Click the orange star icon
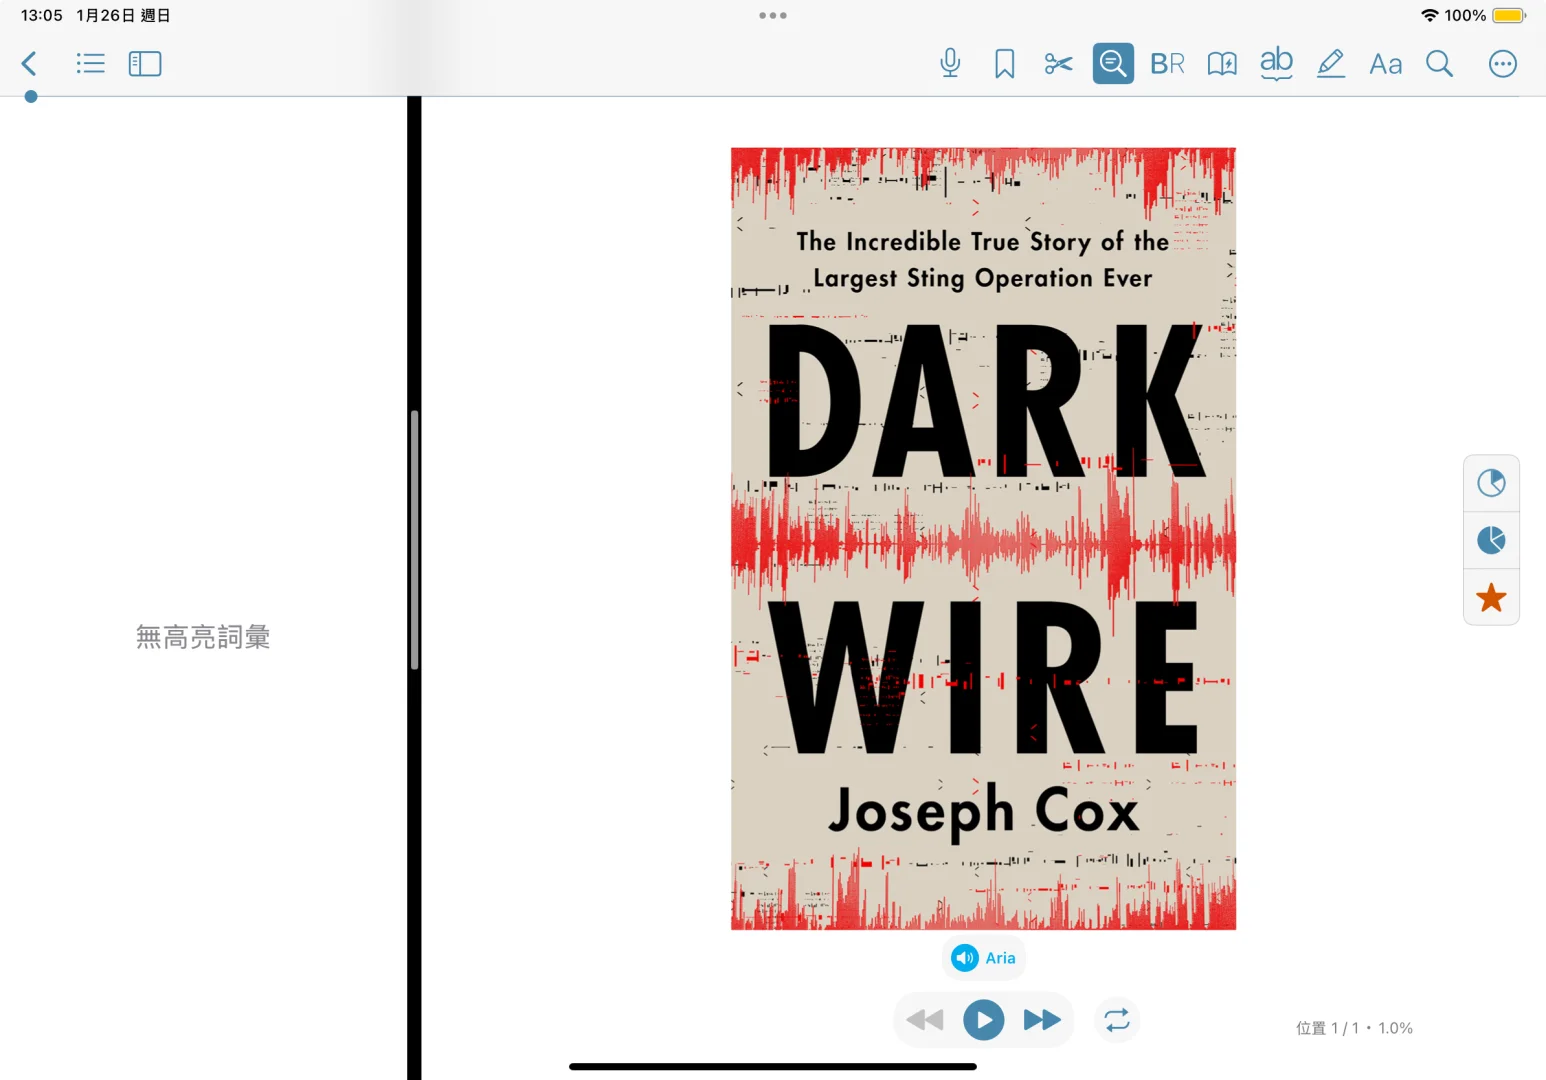Screen dimensions: 1546x1080 [1491, 598]
